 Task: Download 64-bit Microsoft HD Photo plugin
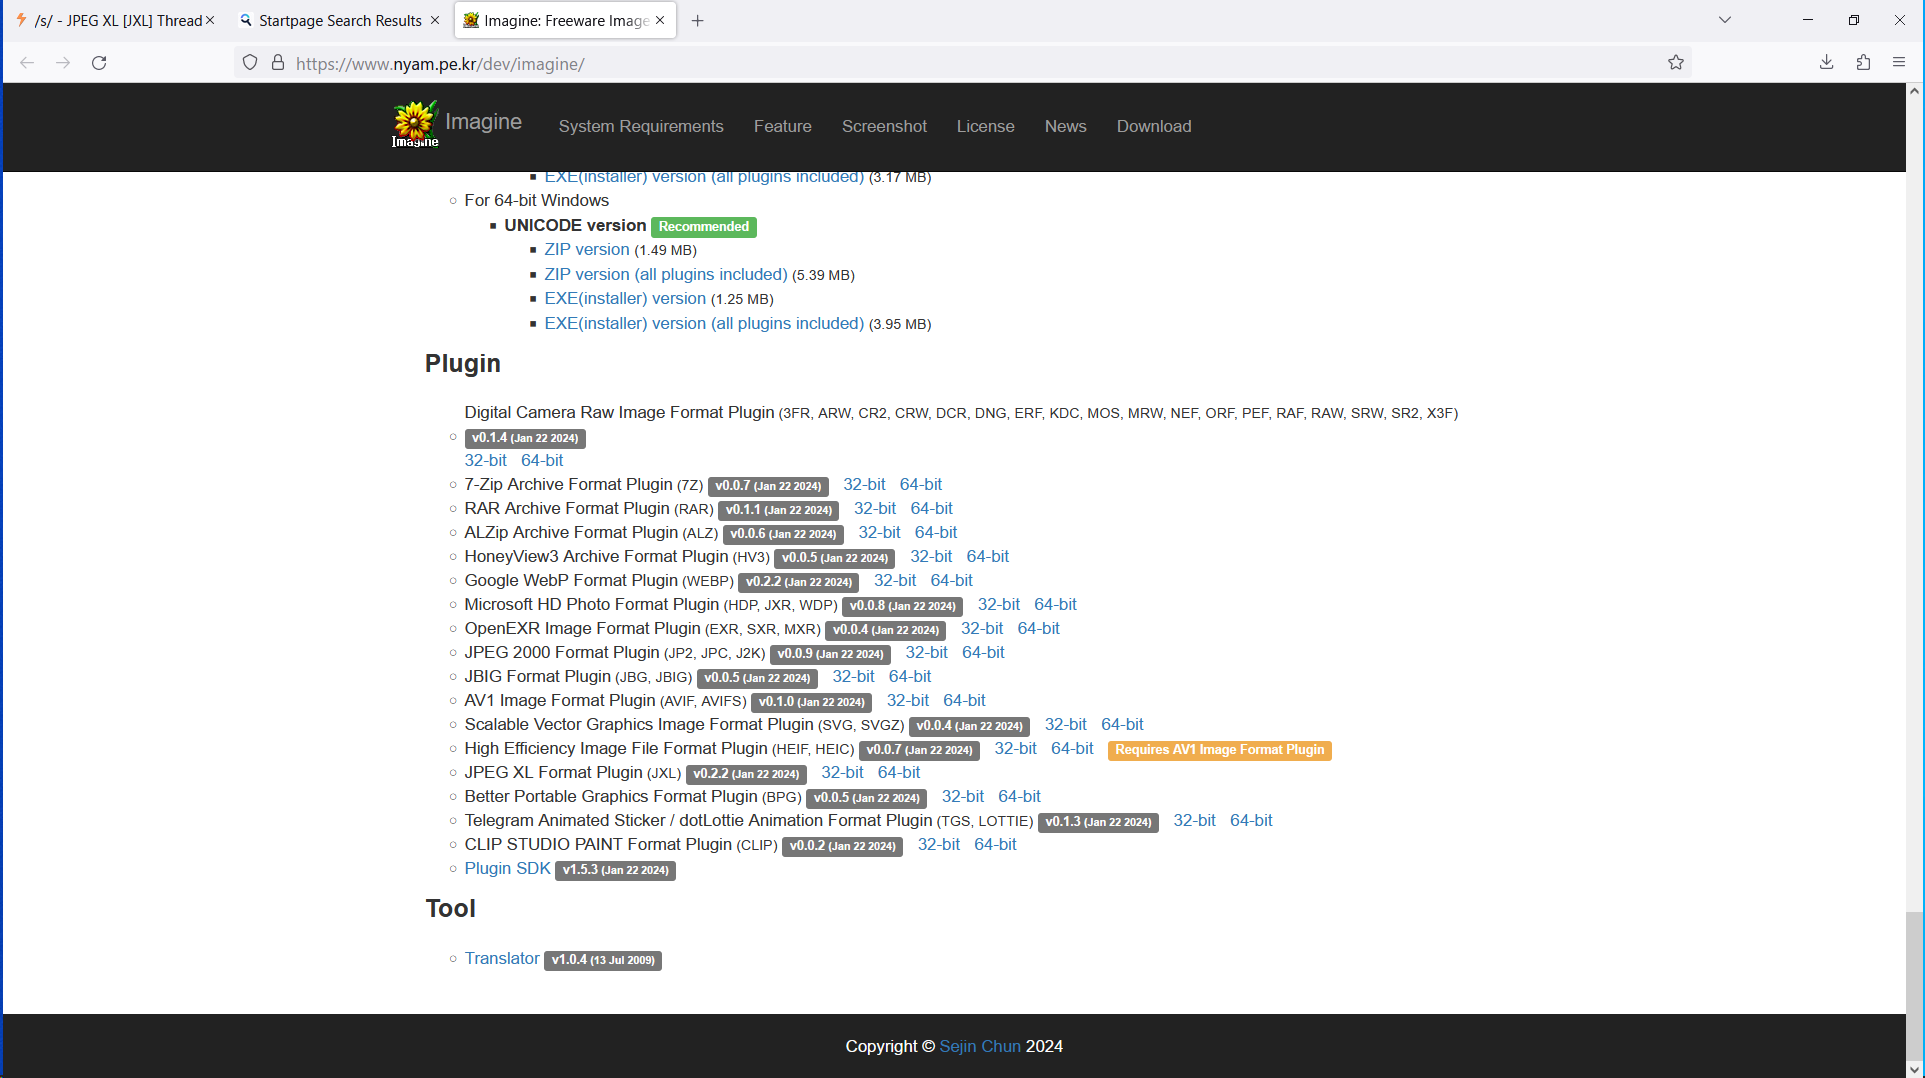(1055, 604)
